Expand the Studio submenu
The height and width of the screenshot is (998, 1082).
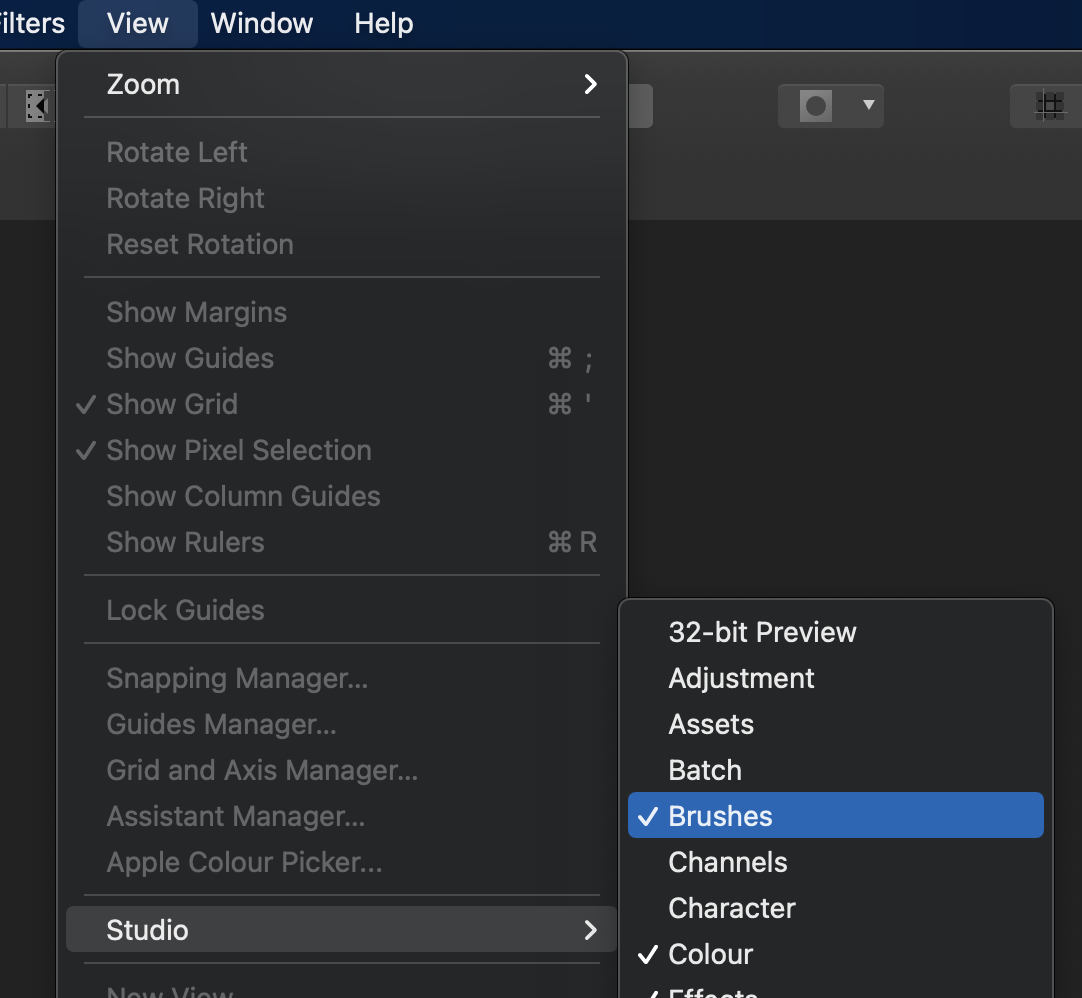click(342, 930)
